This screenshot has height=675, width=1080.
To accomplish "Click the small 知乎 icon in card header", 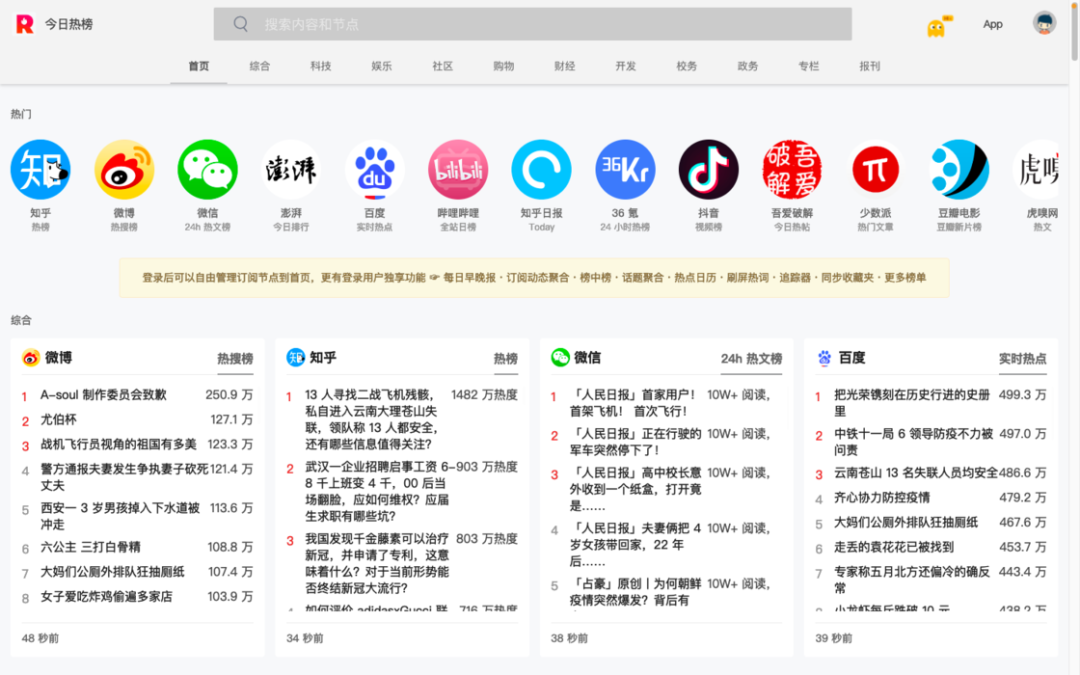I will (x=295, y=357).
